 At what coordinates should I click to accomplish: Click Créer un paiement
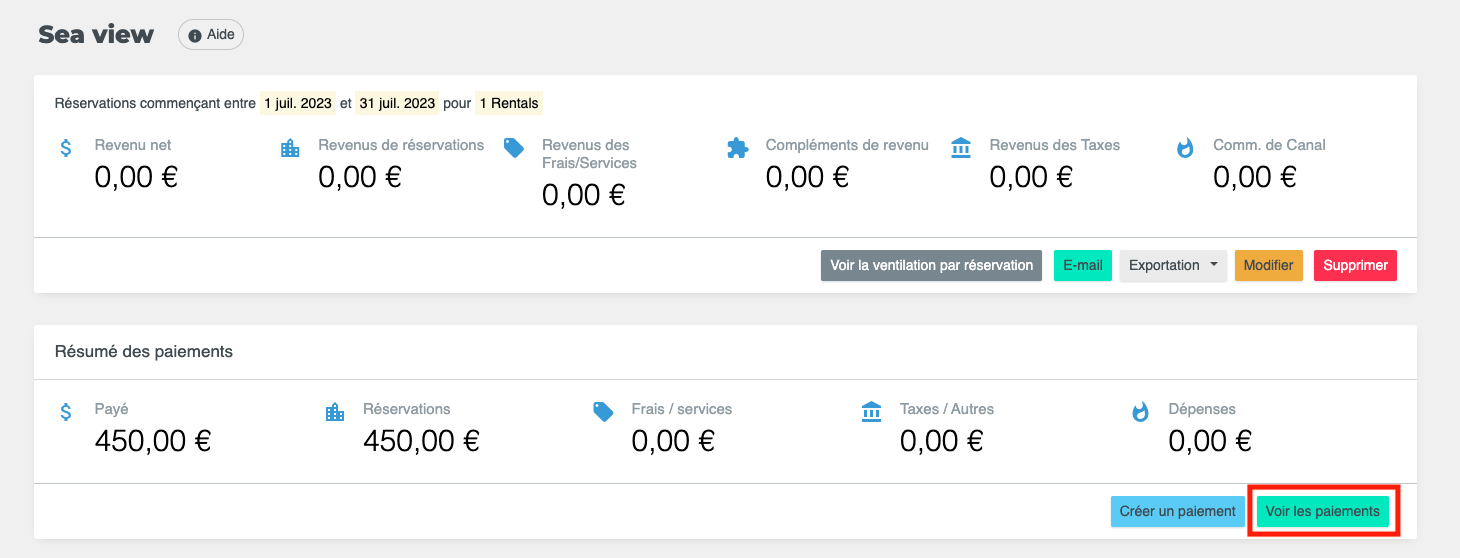1177,511
